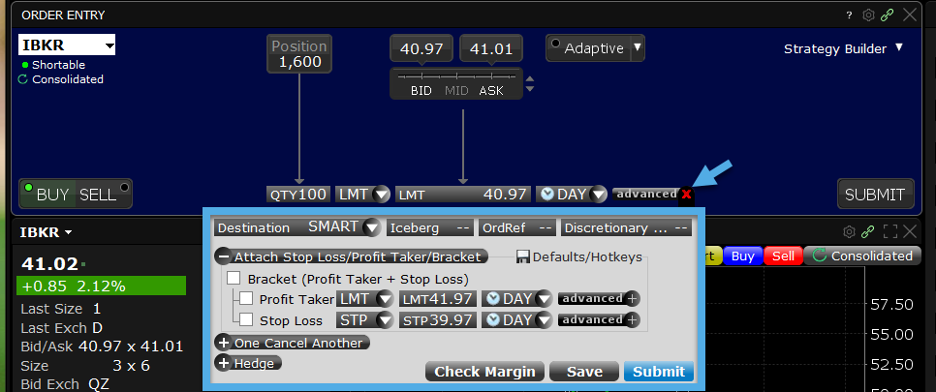The width and height of the screenshot is (936, 392).
Task: Click ASK on the price slider
Action: (x=491, y=91)
